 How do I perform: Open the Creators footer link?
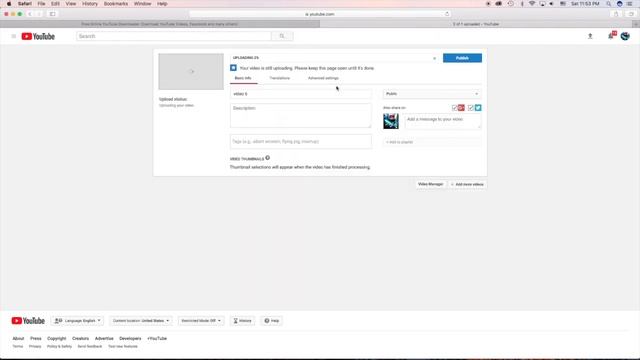point(80,338)
